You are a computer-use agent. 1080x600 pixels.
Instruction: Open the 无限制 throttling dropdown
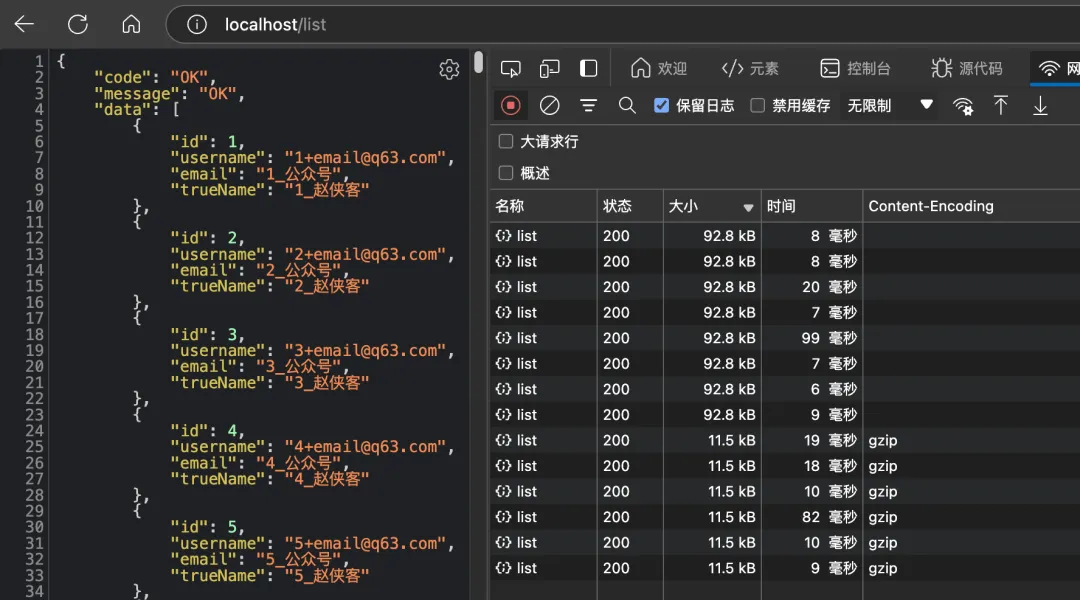(x=889, y=105)
